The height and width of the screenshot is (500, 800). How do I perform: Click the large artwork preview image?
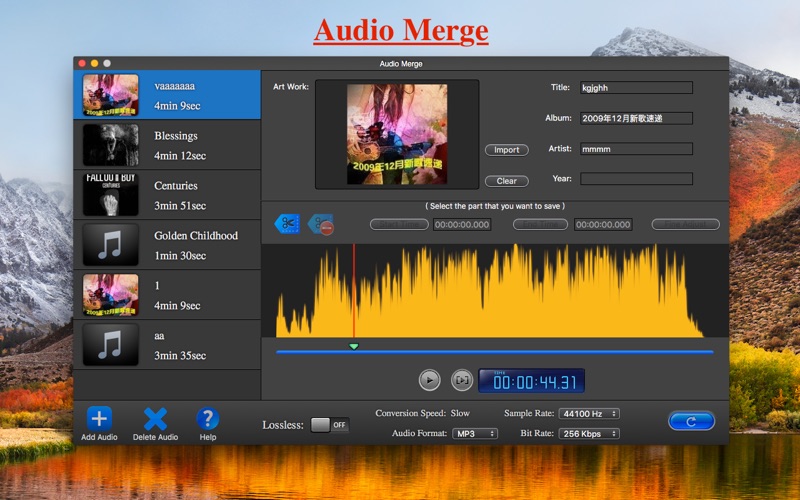pyautogui.click(x=397, y=134)
